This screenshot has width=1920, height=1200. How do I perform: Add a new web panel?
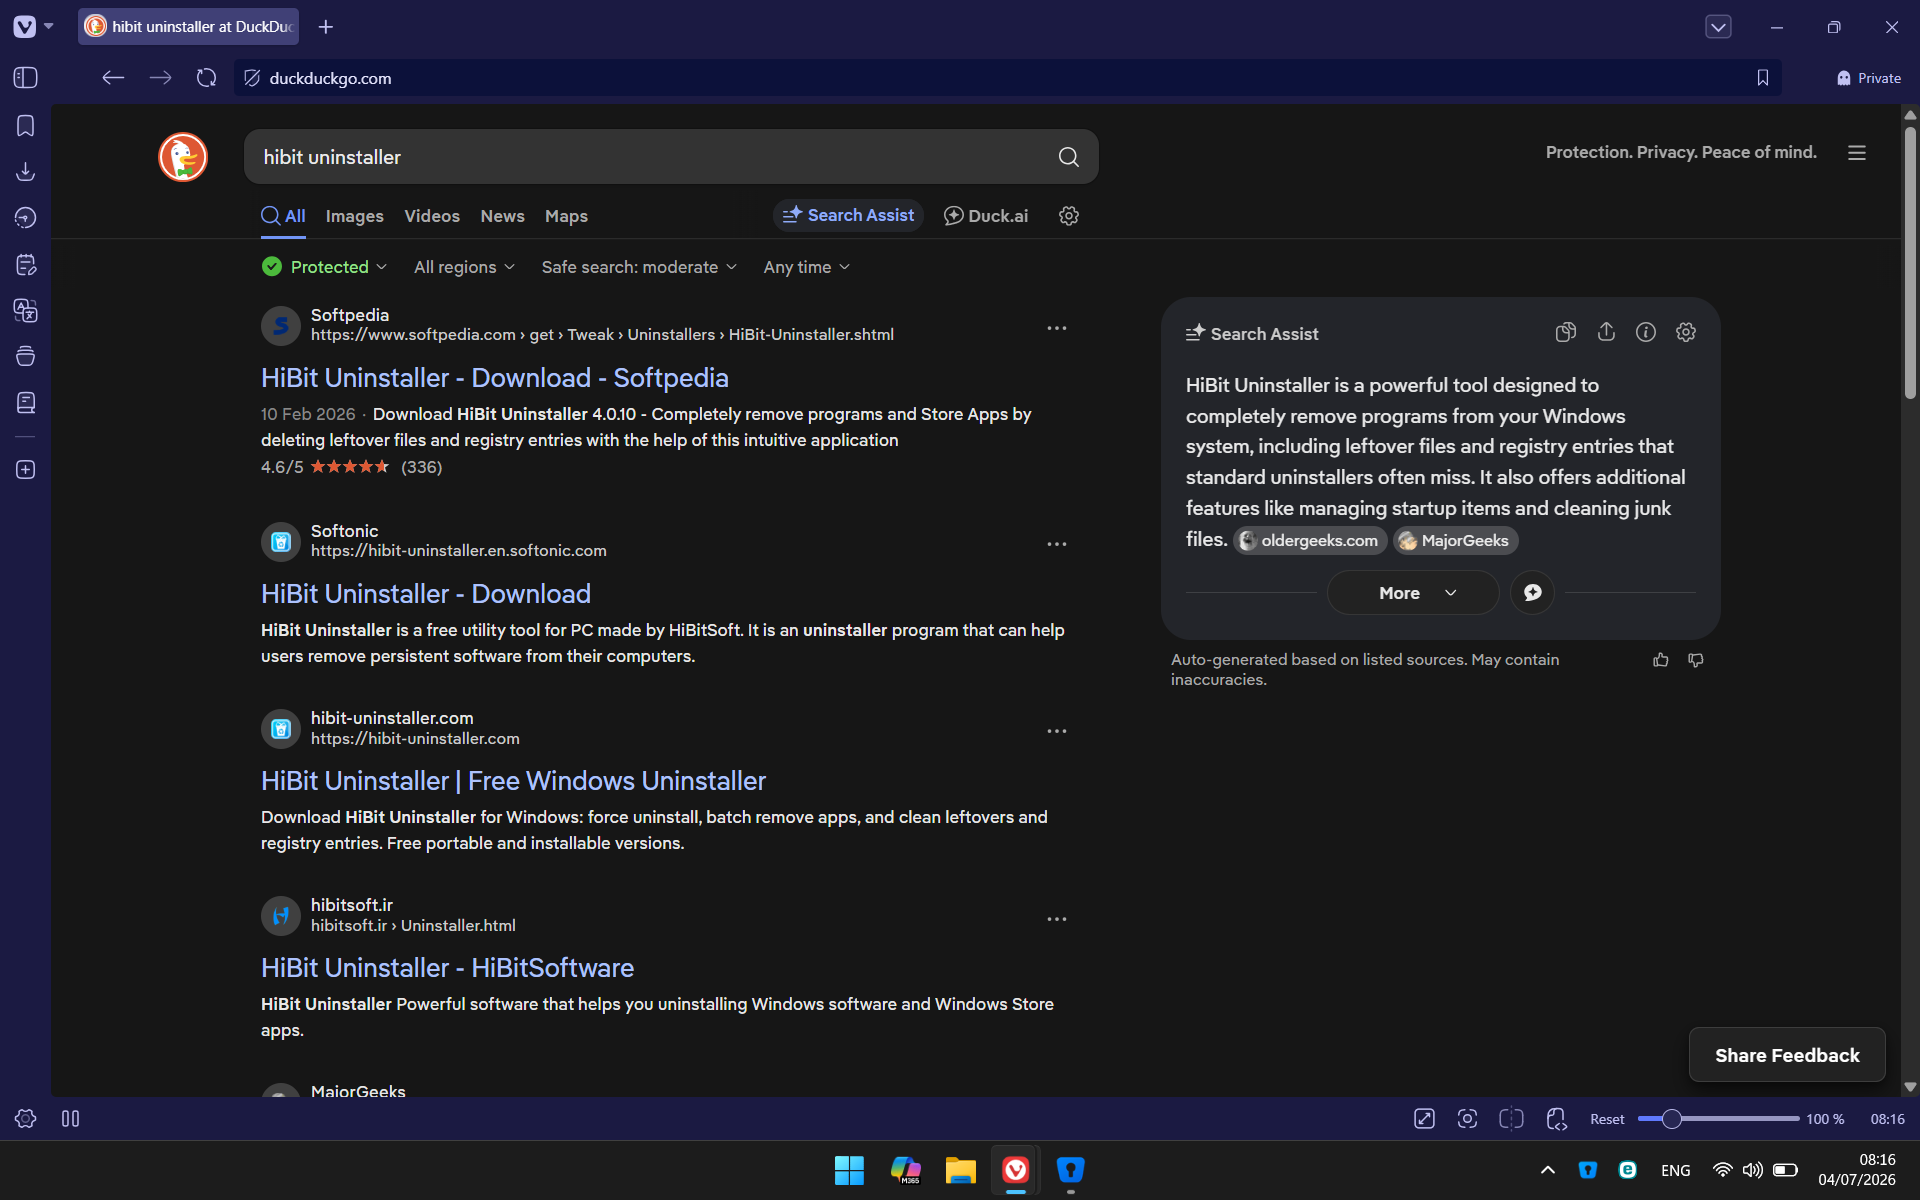tap(26, 470)
